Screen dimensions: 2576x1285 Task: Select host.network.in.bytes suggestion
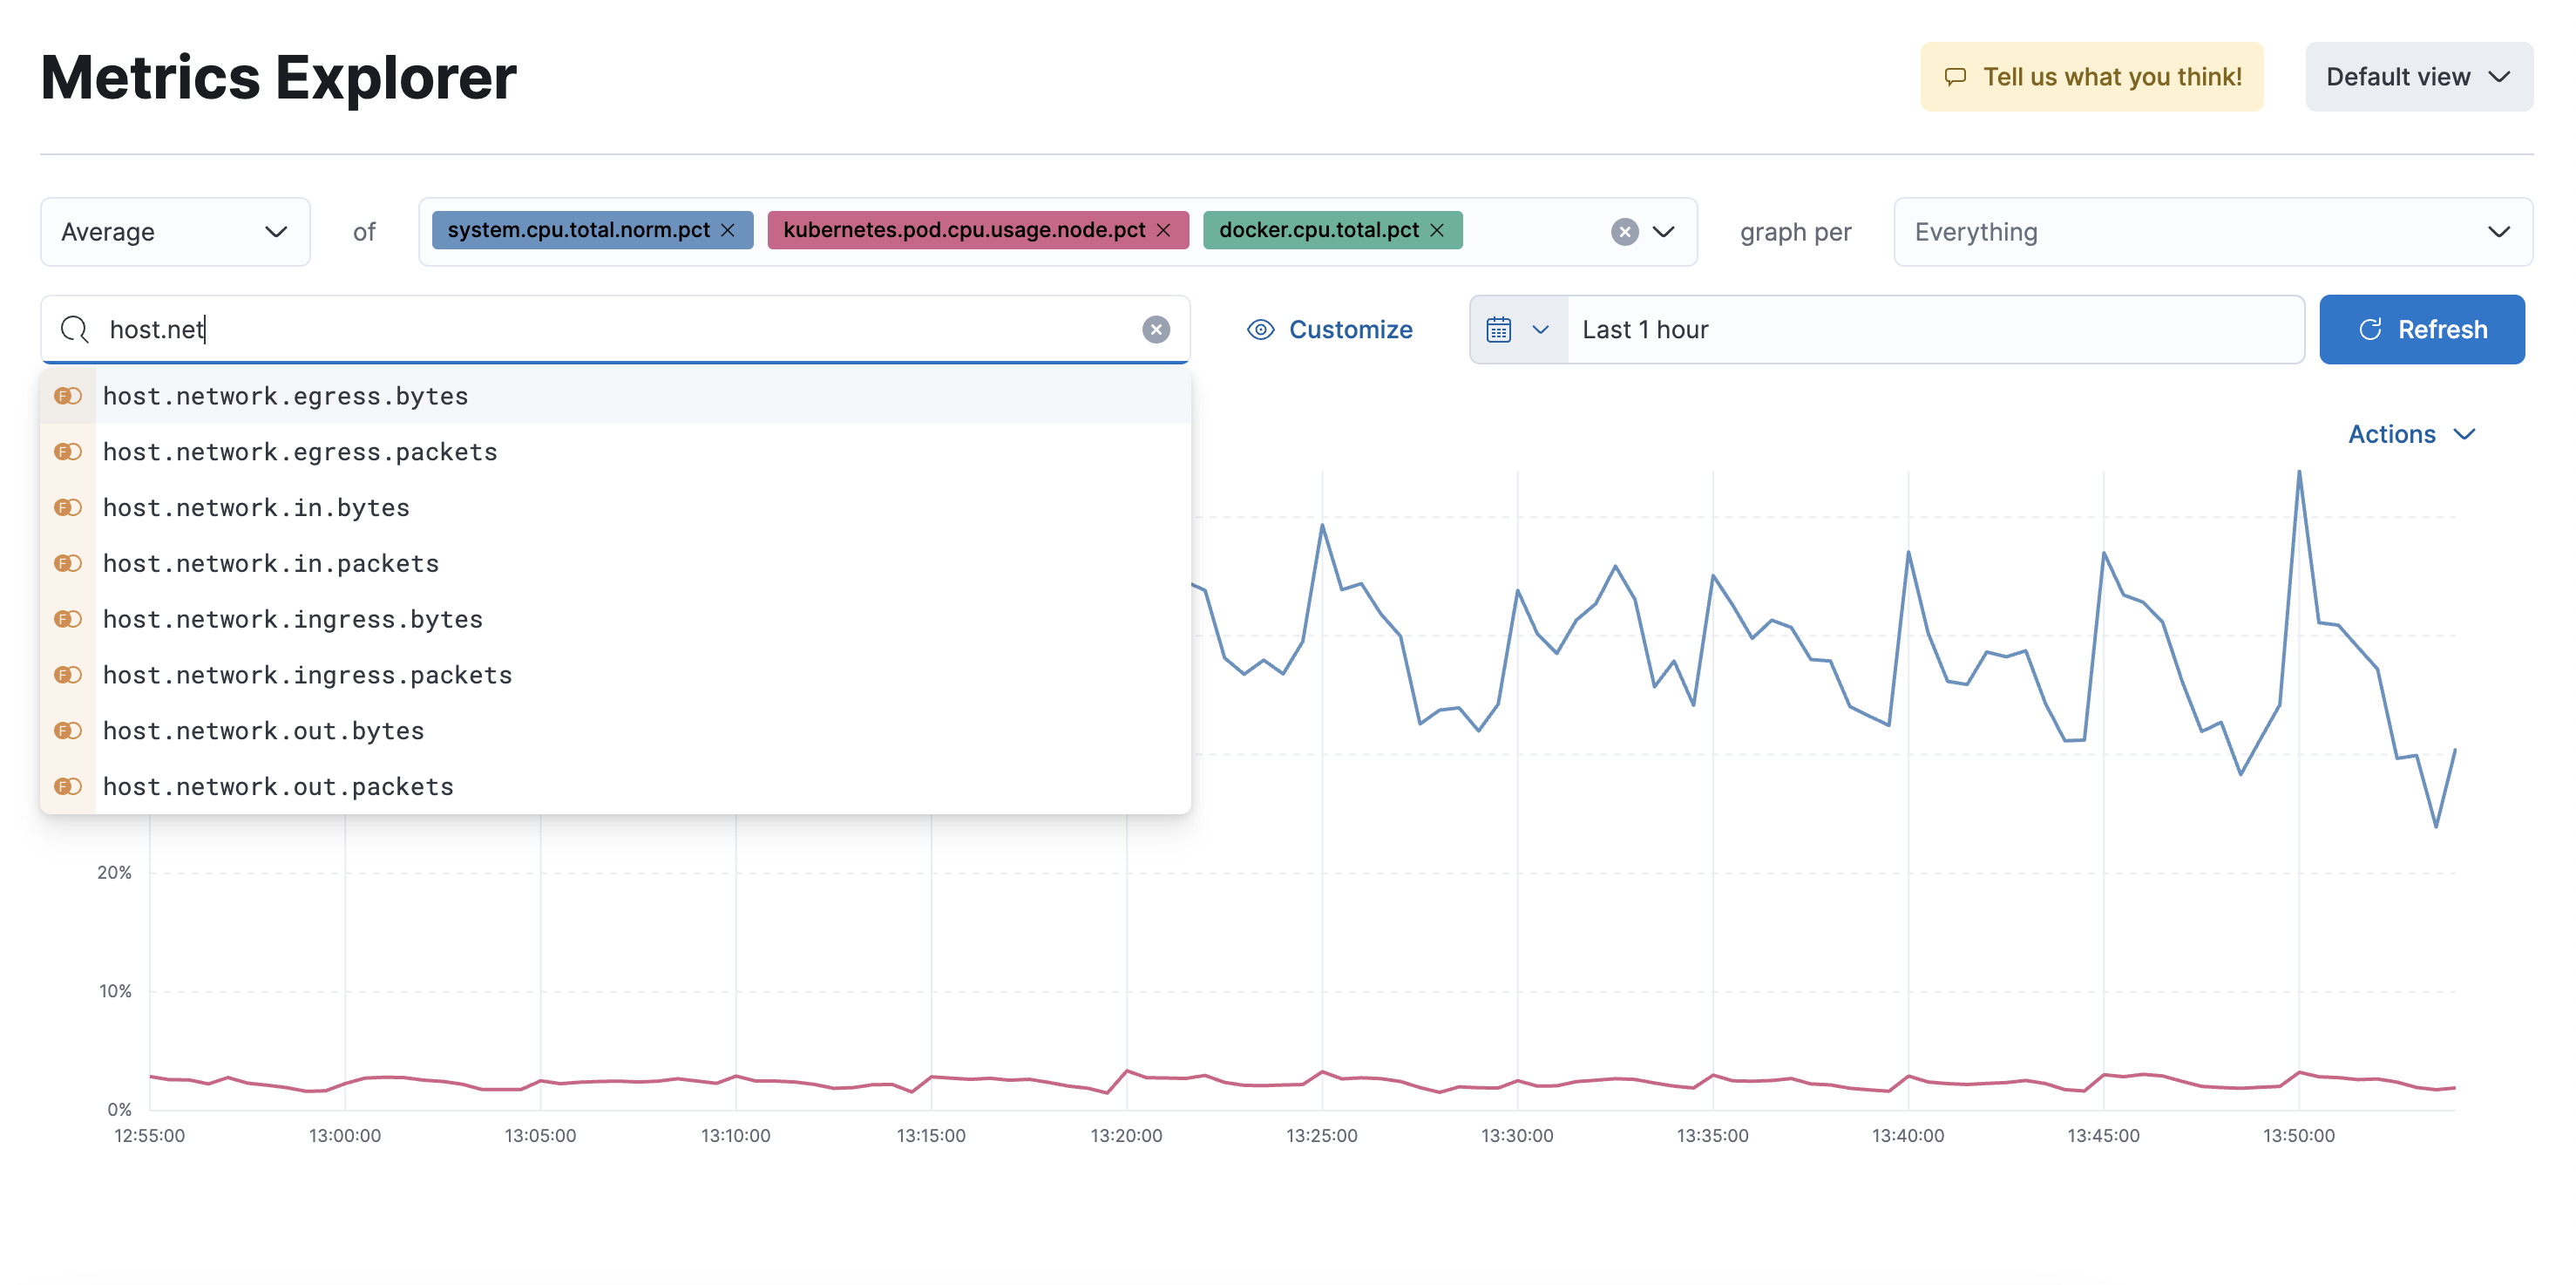tap(615, 508)
